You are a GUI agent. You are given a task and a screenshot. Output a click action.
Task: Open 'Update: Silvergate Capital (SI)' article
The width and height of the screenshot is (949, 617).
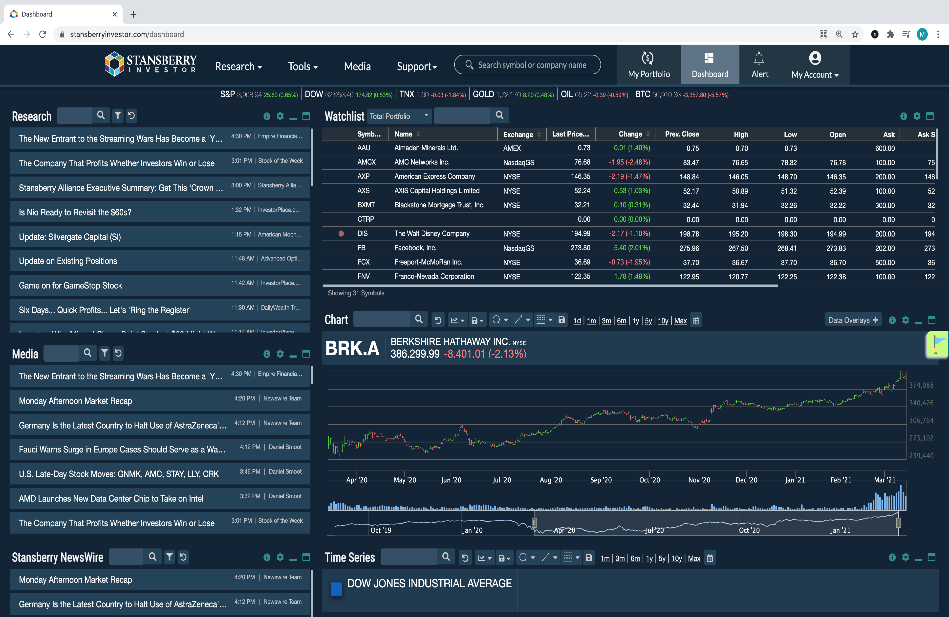click(x=160, y=237)
